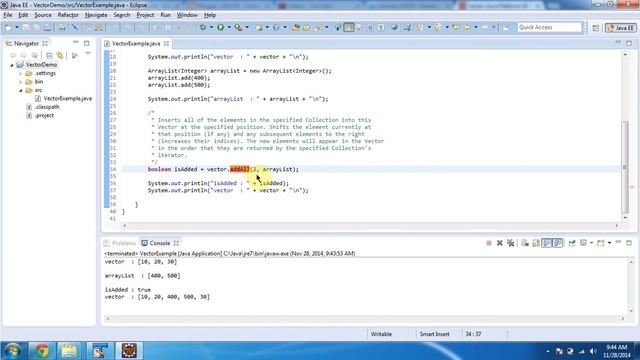Collapse the src folder
The image size is (640, 360).
[x=20, y=90]
